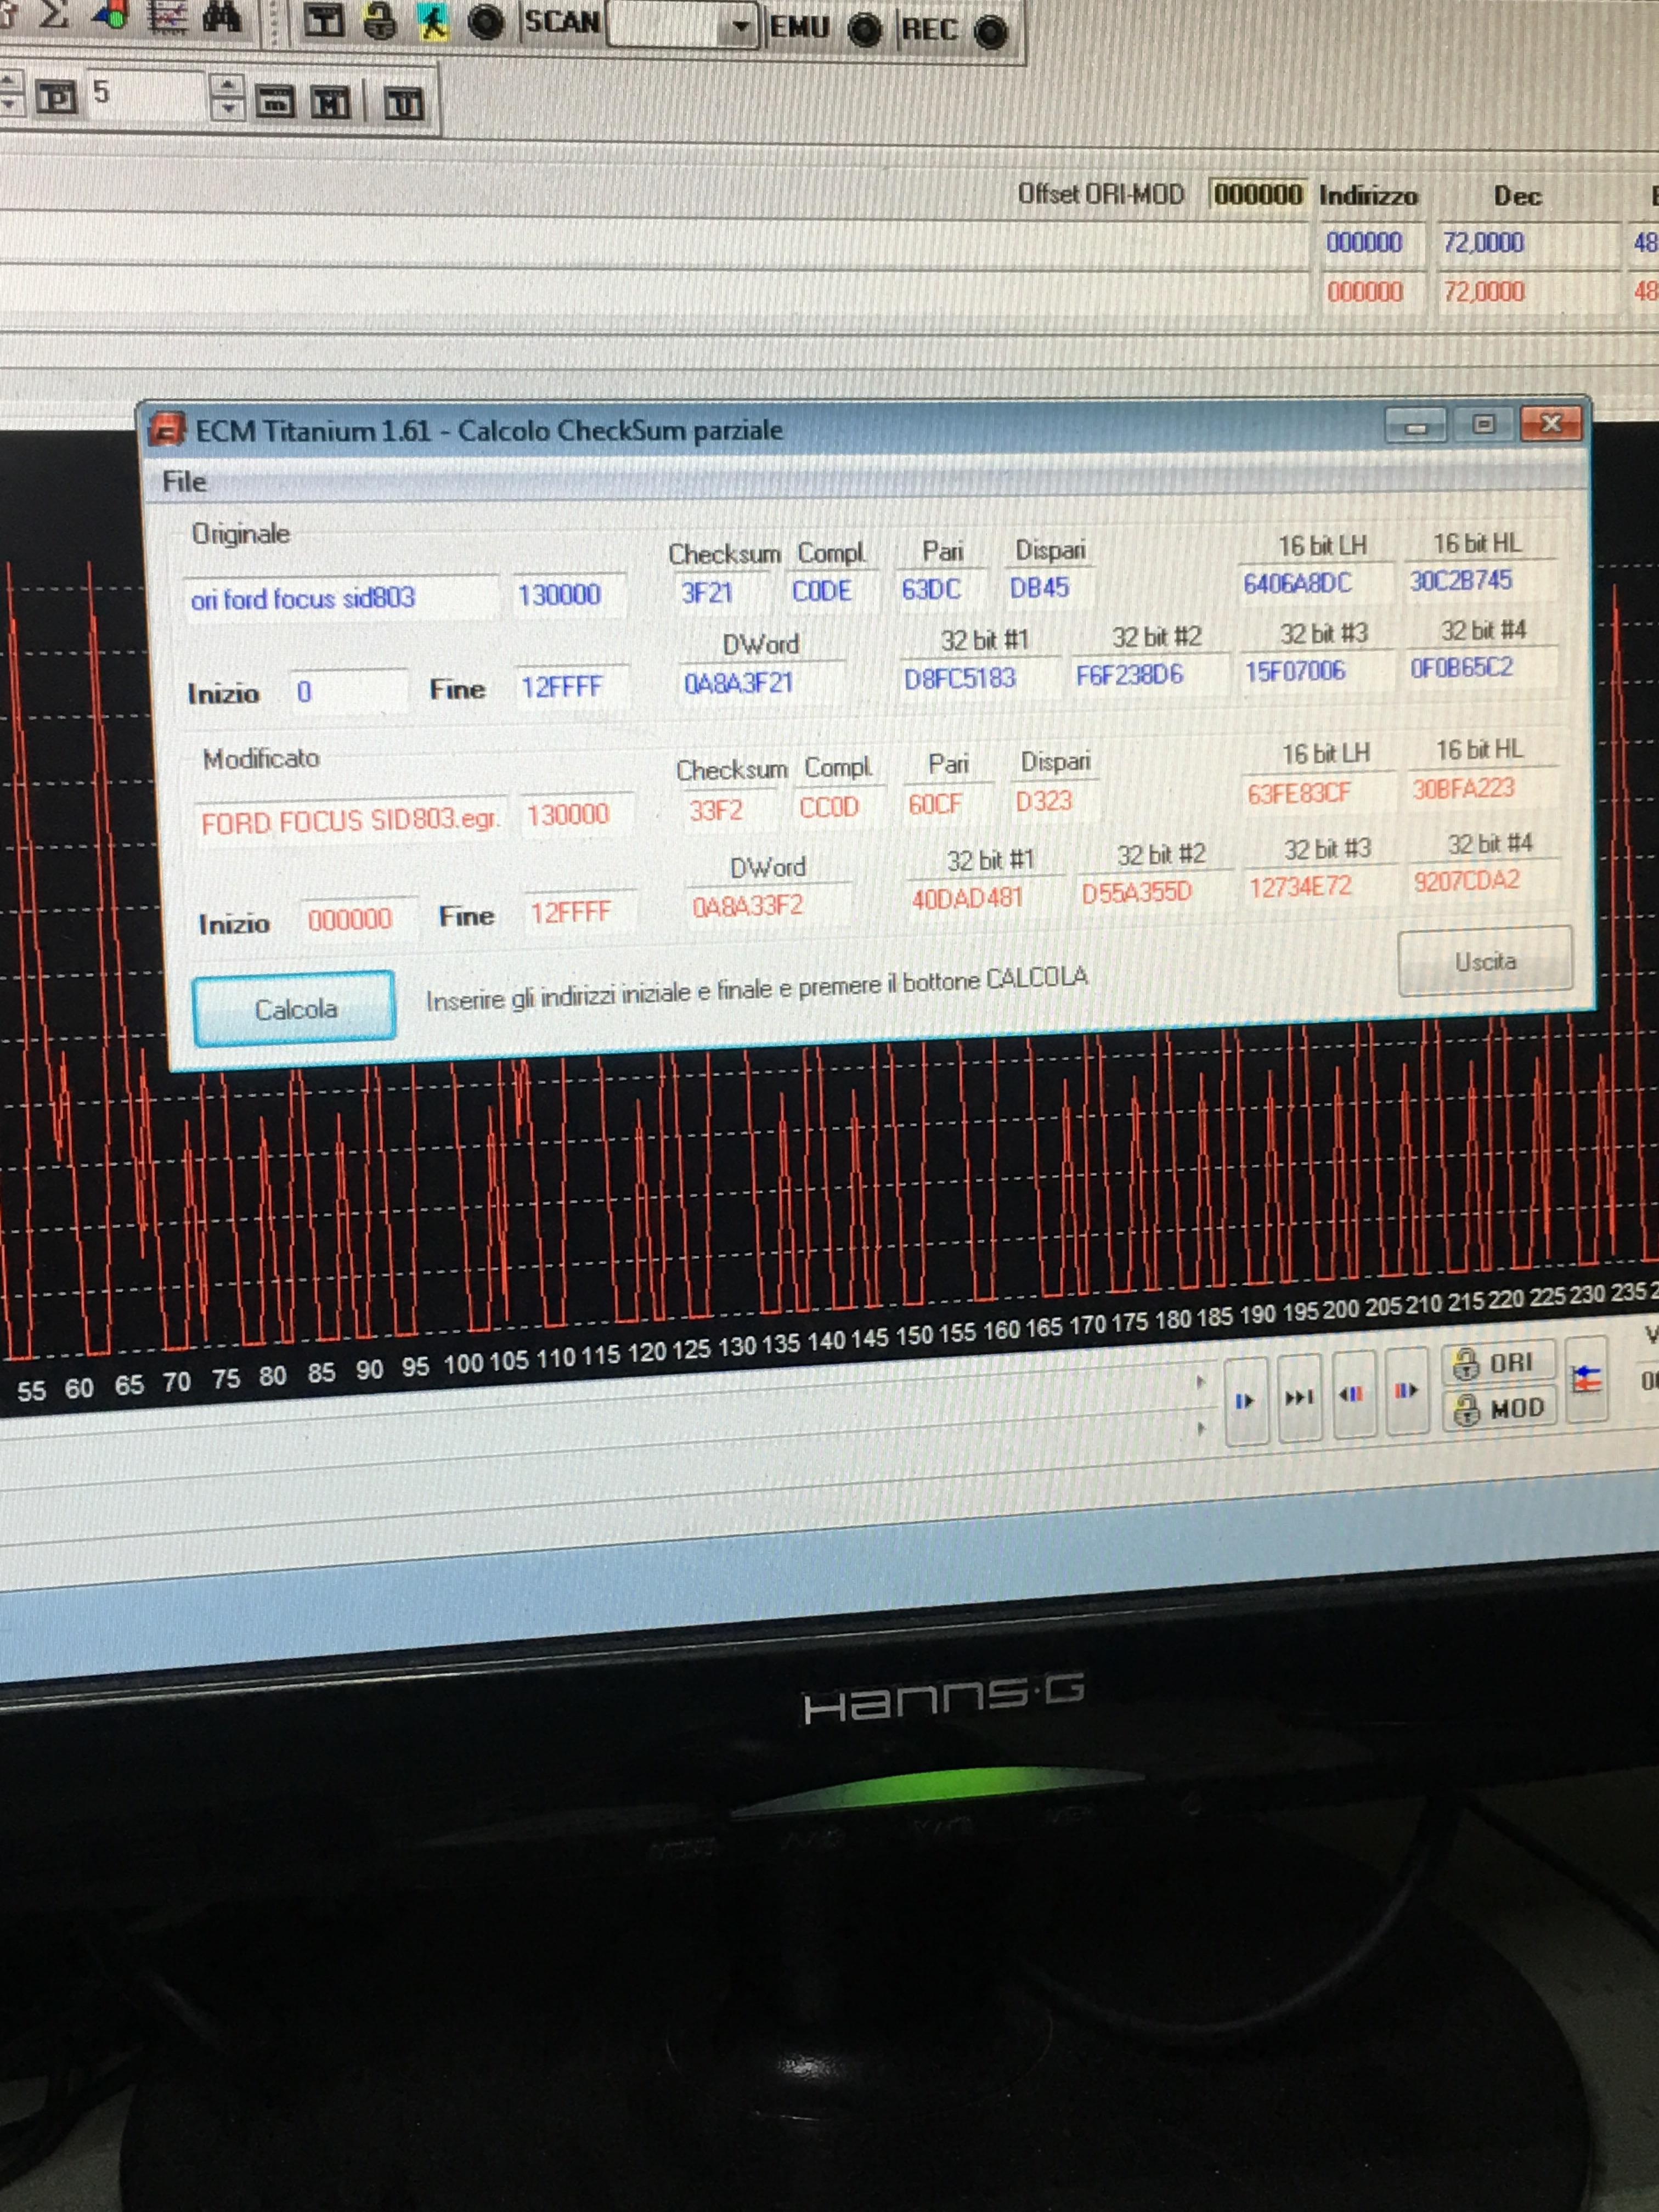This screenshot has width=1659, height=2212.
Task: Click the fast-forward to end button
Action: tap(1300, 1397)
